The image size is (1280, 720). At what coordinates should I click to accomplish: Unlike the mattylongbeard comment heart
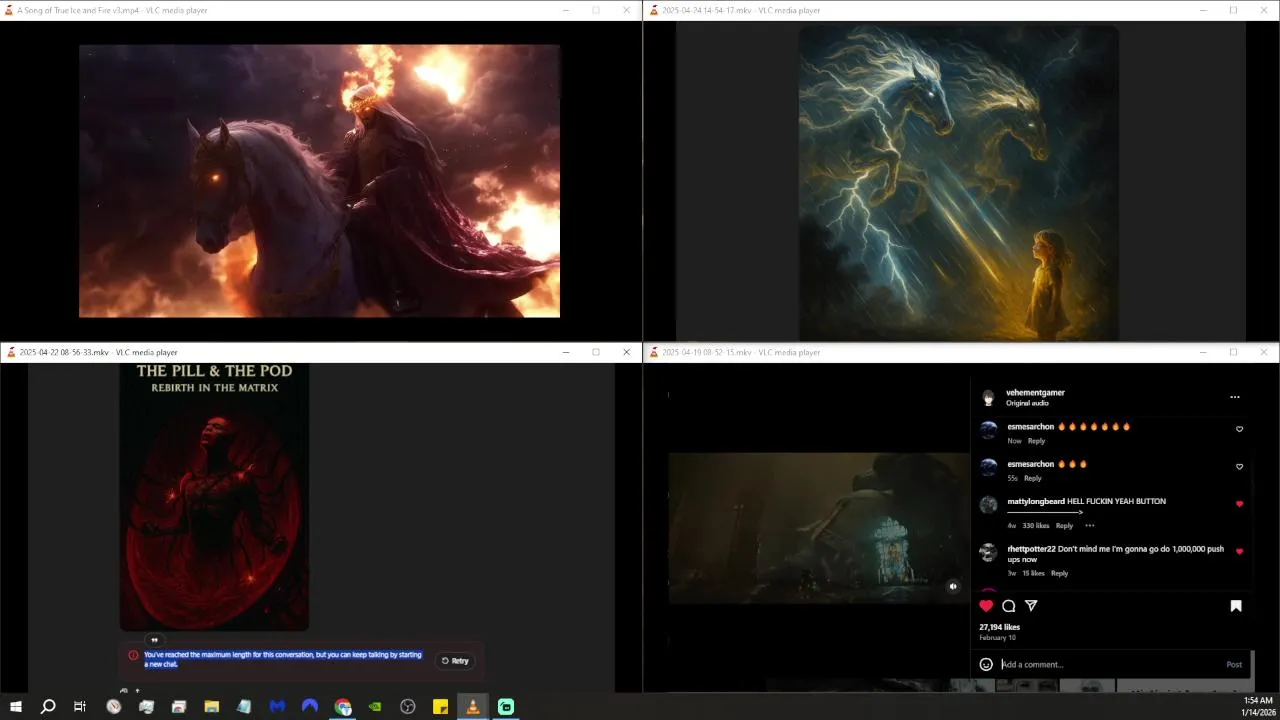tap(1239, 504)
